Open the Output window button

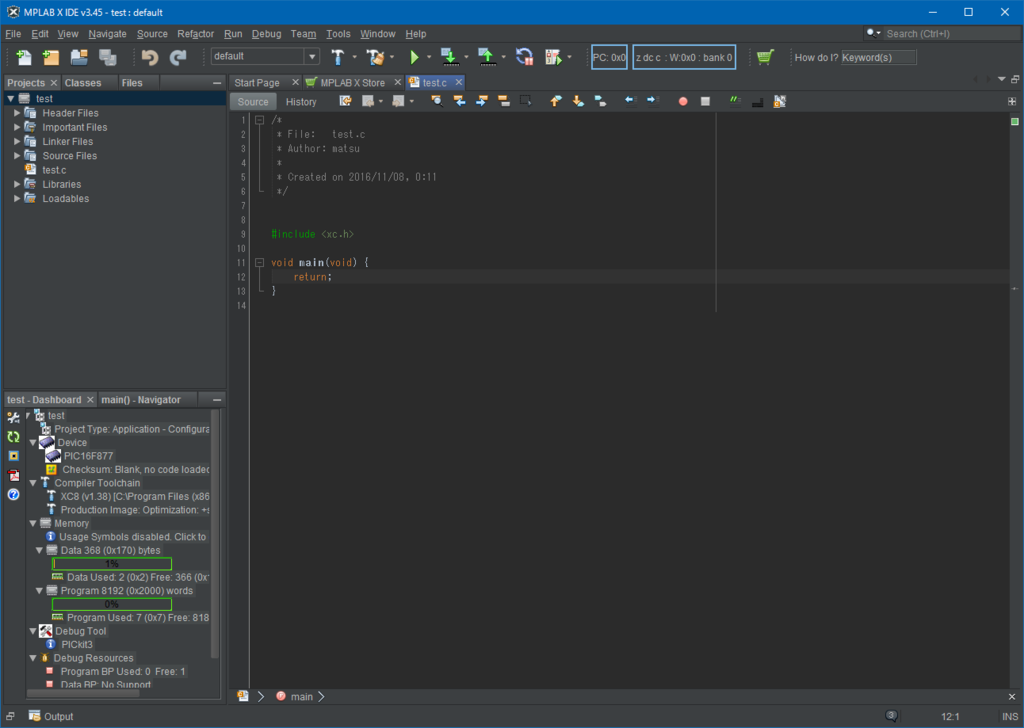51,716
